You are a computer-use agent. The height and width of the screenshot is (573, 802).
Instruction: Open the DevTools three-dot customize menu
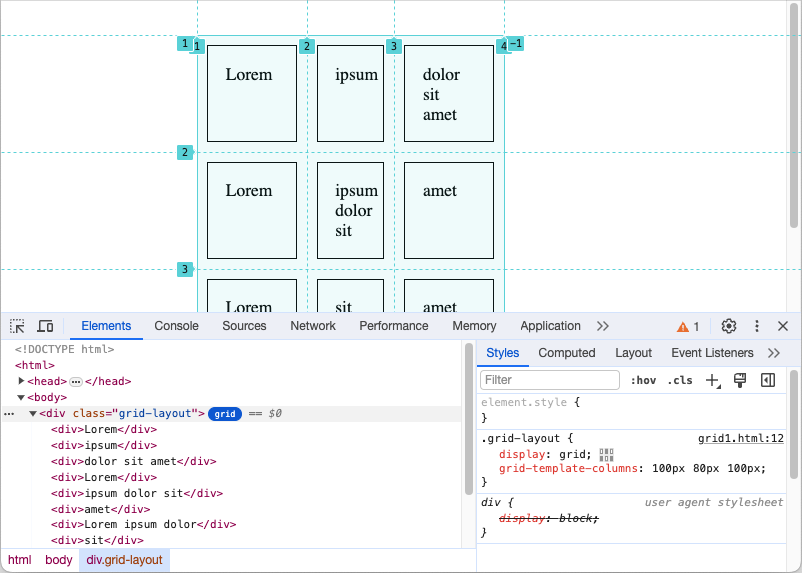point(757,326)
